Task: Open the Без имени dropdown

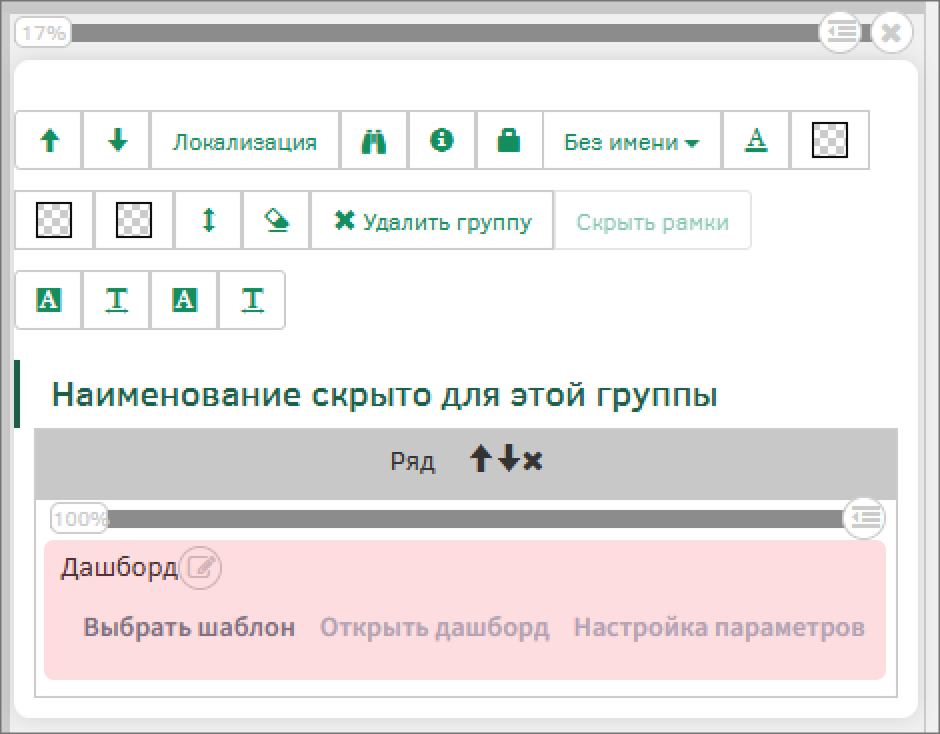Action: click(x=632, y=140)
